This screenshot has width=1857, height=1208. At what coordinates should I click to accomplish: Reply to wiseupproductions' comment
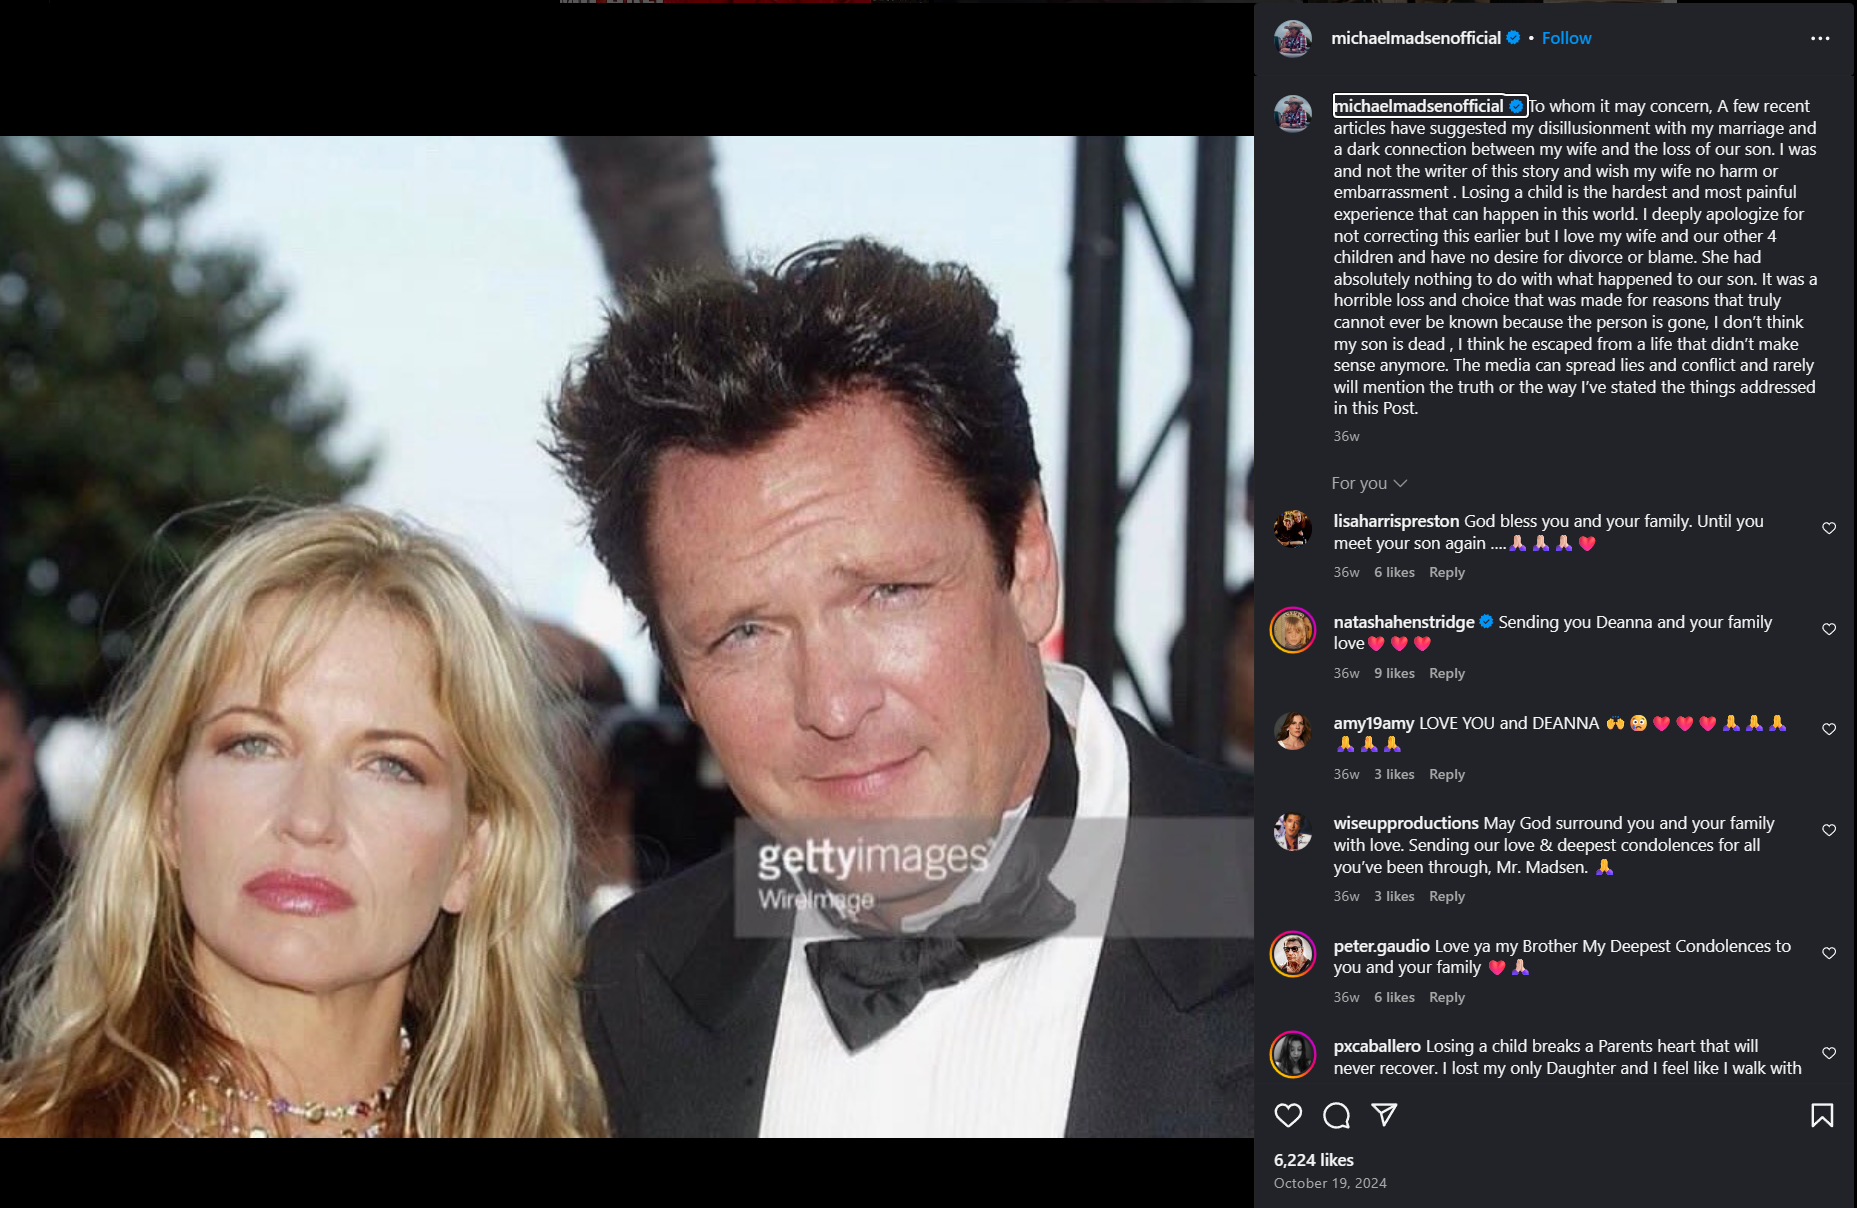coord(1446,896)
